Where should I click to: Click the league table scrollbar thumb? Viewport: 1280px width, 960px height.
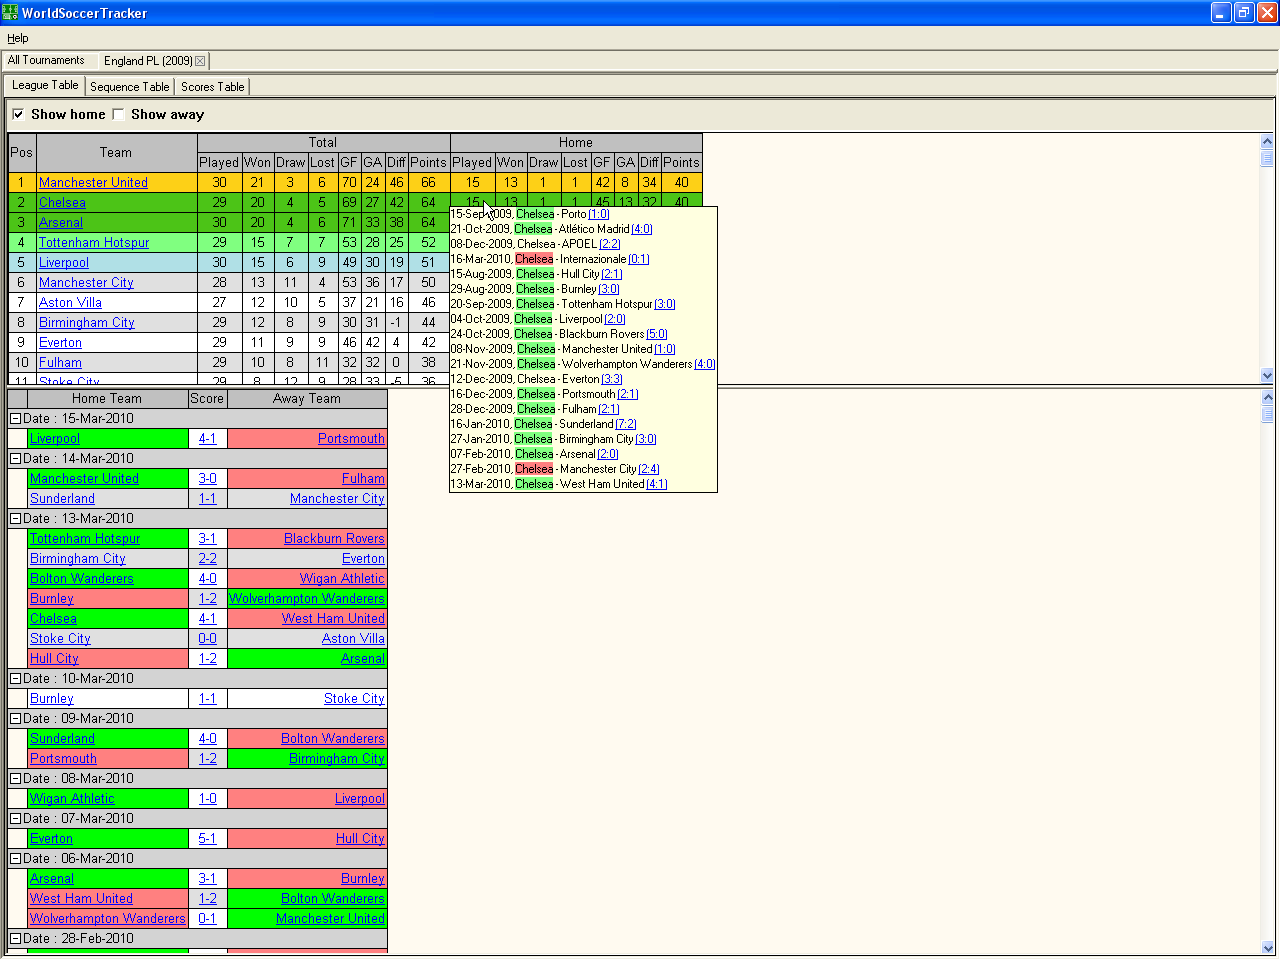point(1268,158)
